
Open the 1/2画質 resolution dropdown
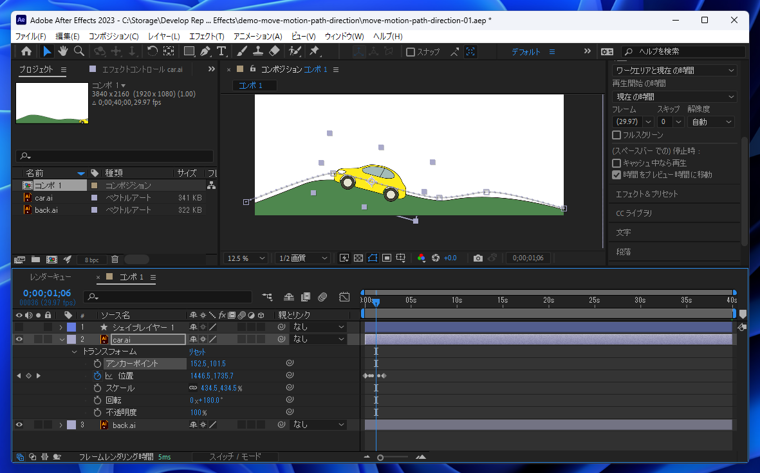(x=303, y=258)
